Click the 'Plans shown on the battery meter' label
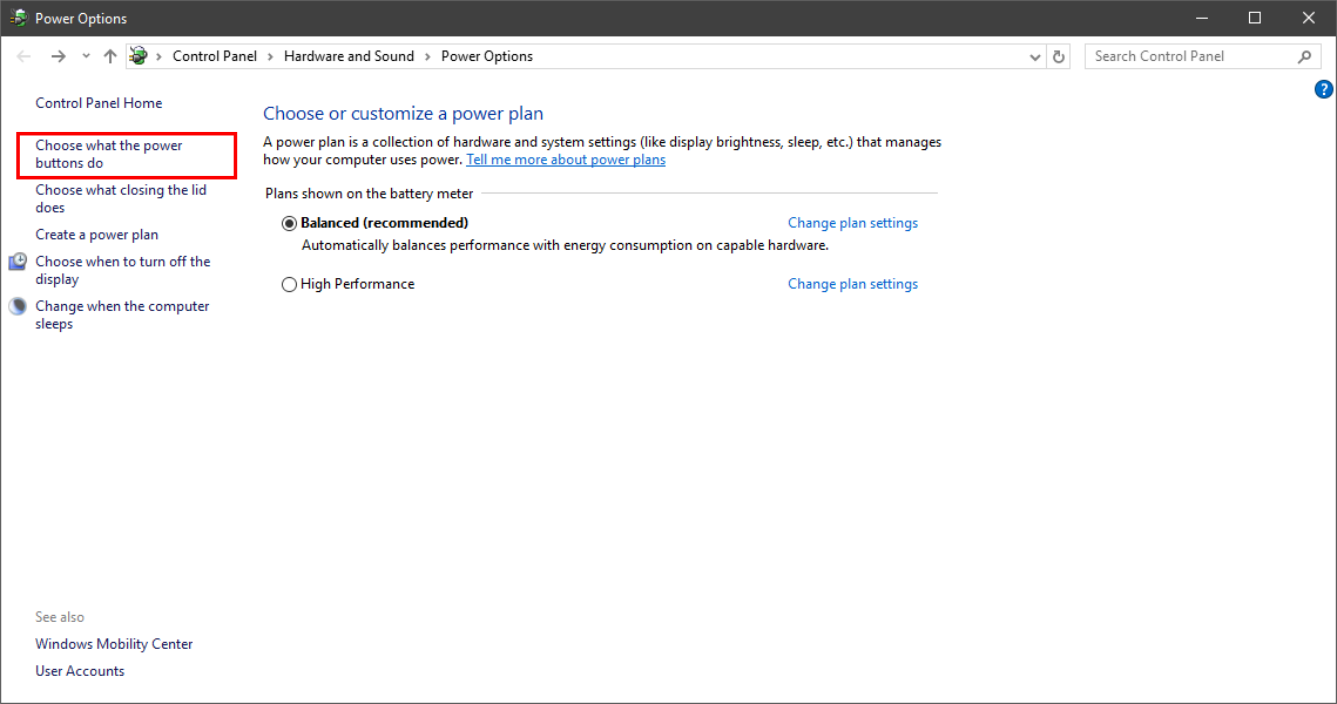The width and height of the screenshot is (1337, 704). pos(369,193)
